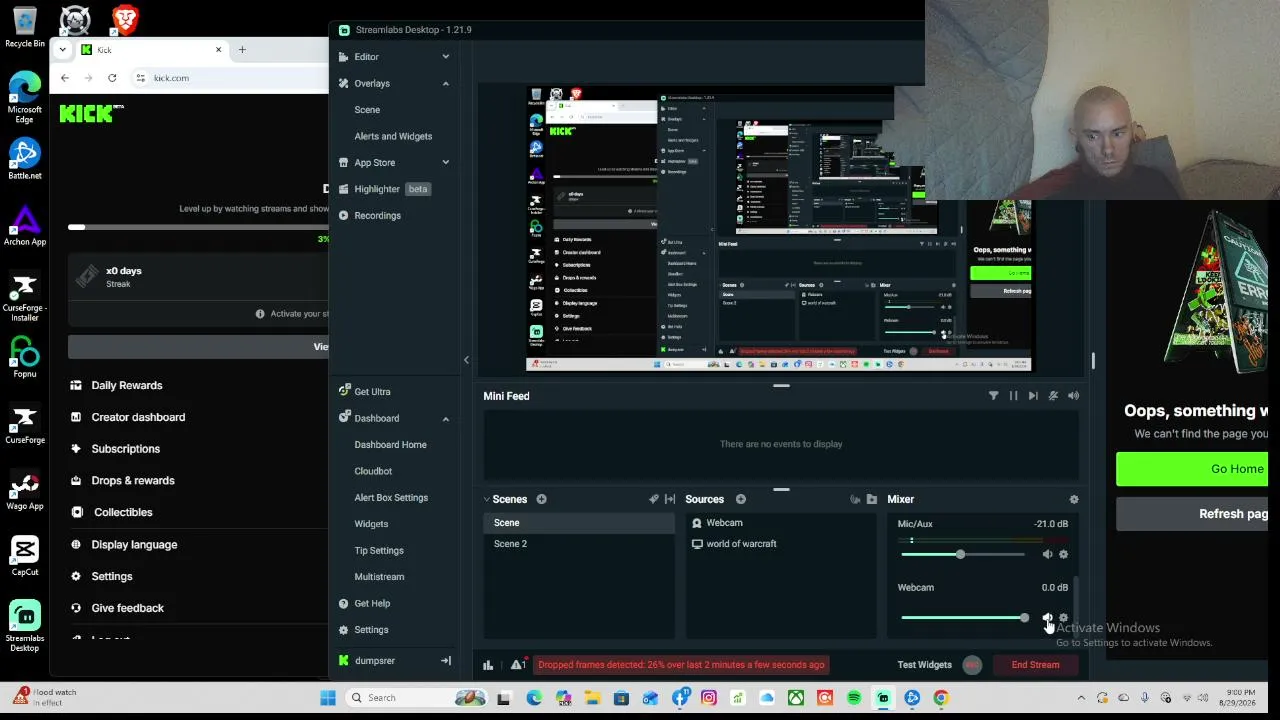Toggle the Mini Feed mute-events icon

(x=1053, y=396)
